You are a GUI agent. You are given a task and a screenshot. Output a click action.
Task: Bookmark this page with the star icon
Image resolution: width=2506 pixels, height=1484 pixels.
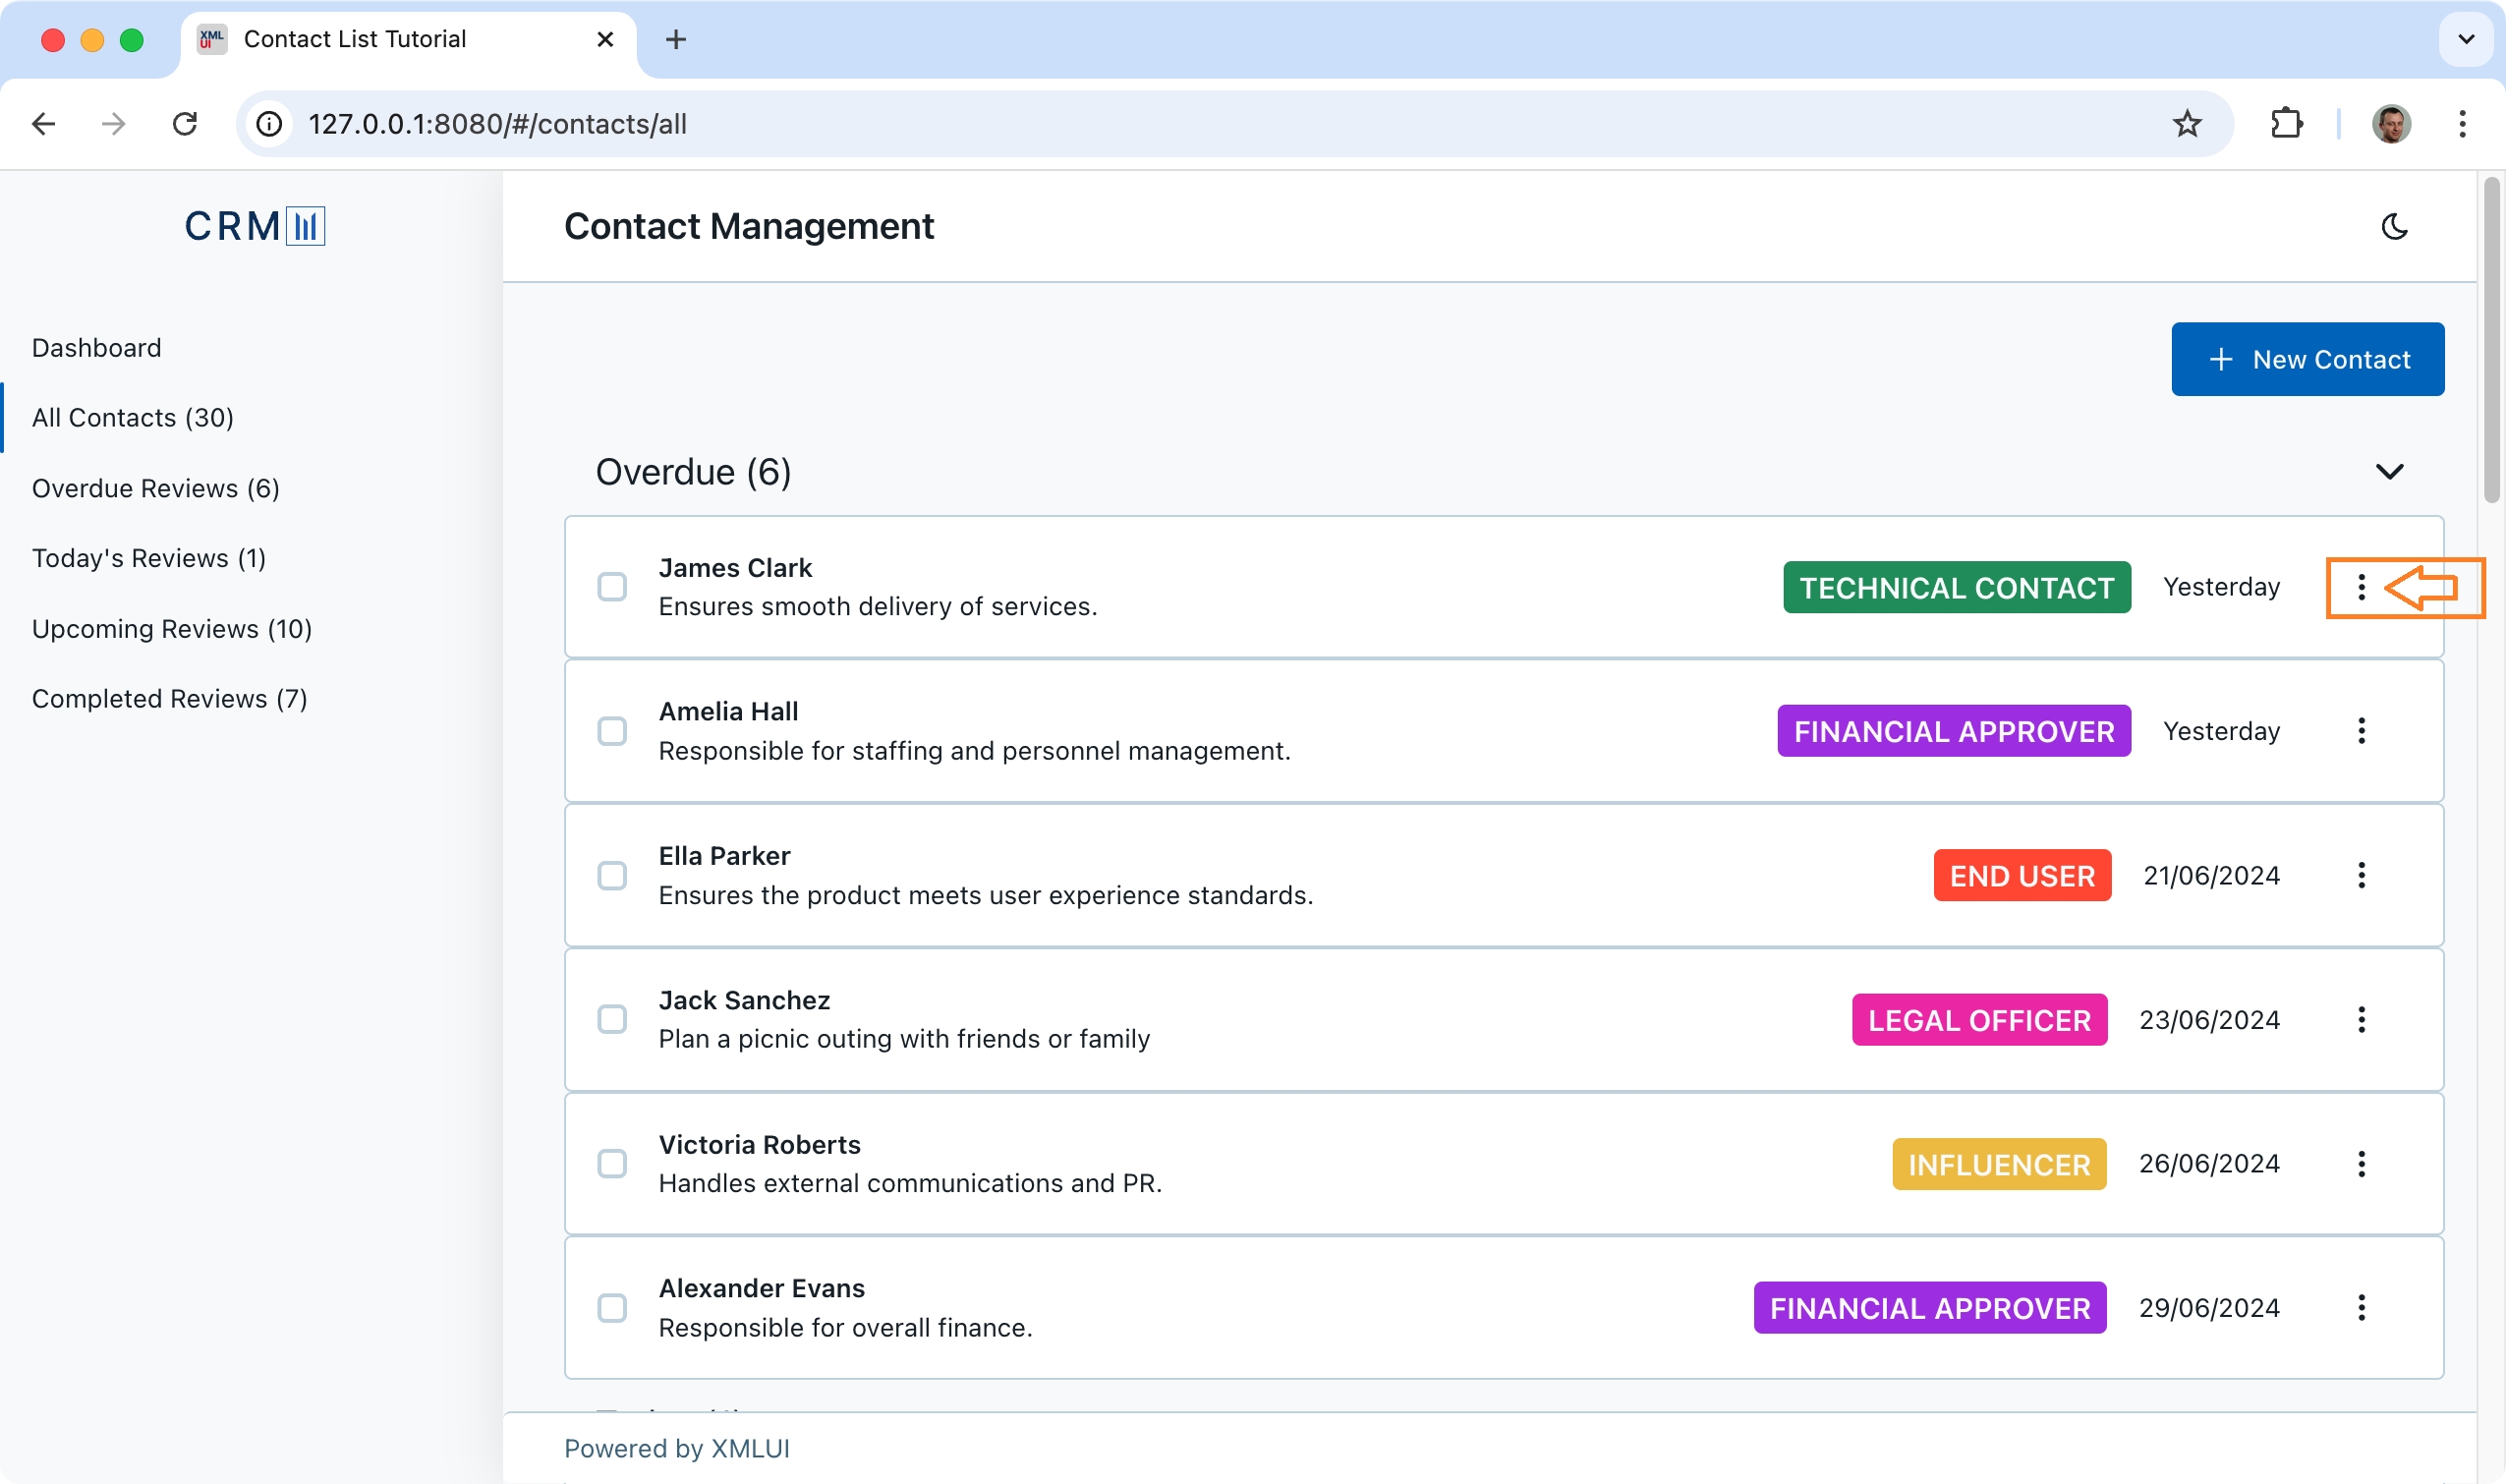tap(2187, 124)
